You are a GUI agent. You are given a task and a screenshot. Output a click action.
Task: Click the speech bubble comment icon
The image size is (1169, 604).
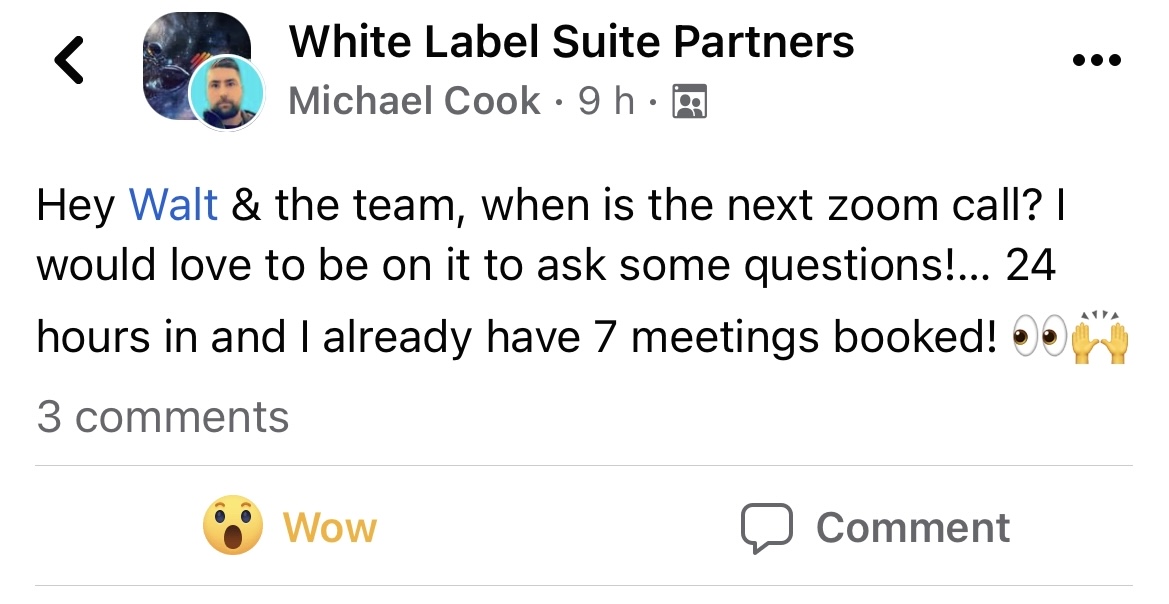tap(766, 528)
